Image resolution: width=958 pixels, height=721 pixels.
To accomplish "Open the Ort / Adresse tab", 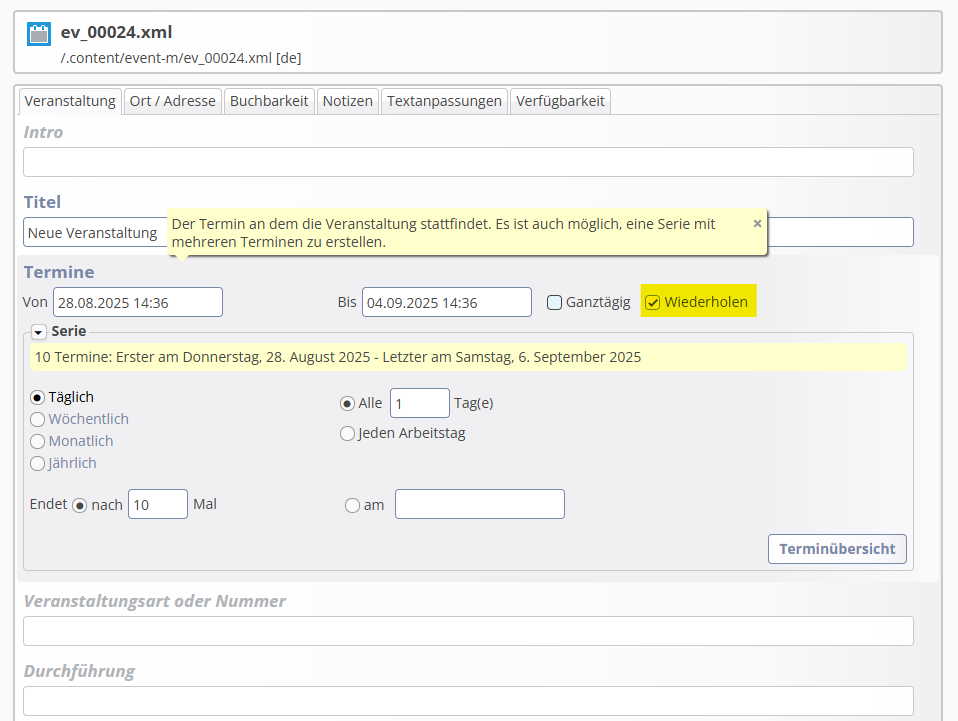I will (172, 101).
